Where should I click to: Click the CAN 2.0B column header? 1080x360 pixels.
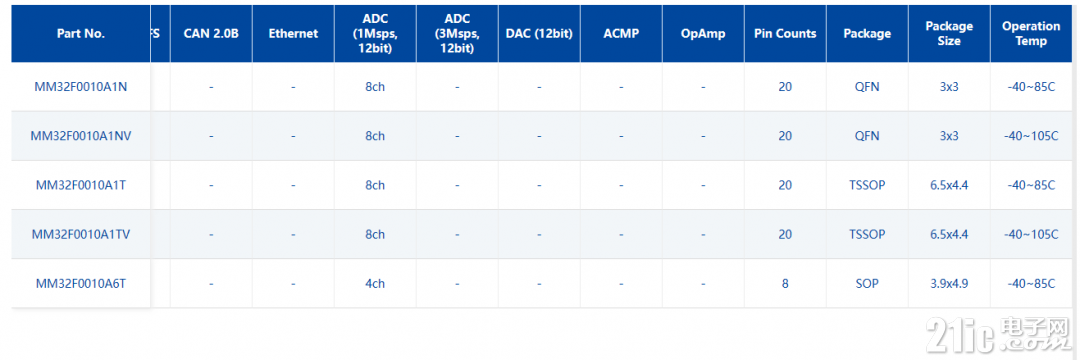pos(211,34)
